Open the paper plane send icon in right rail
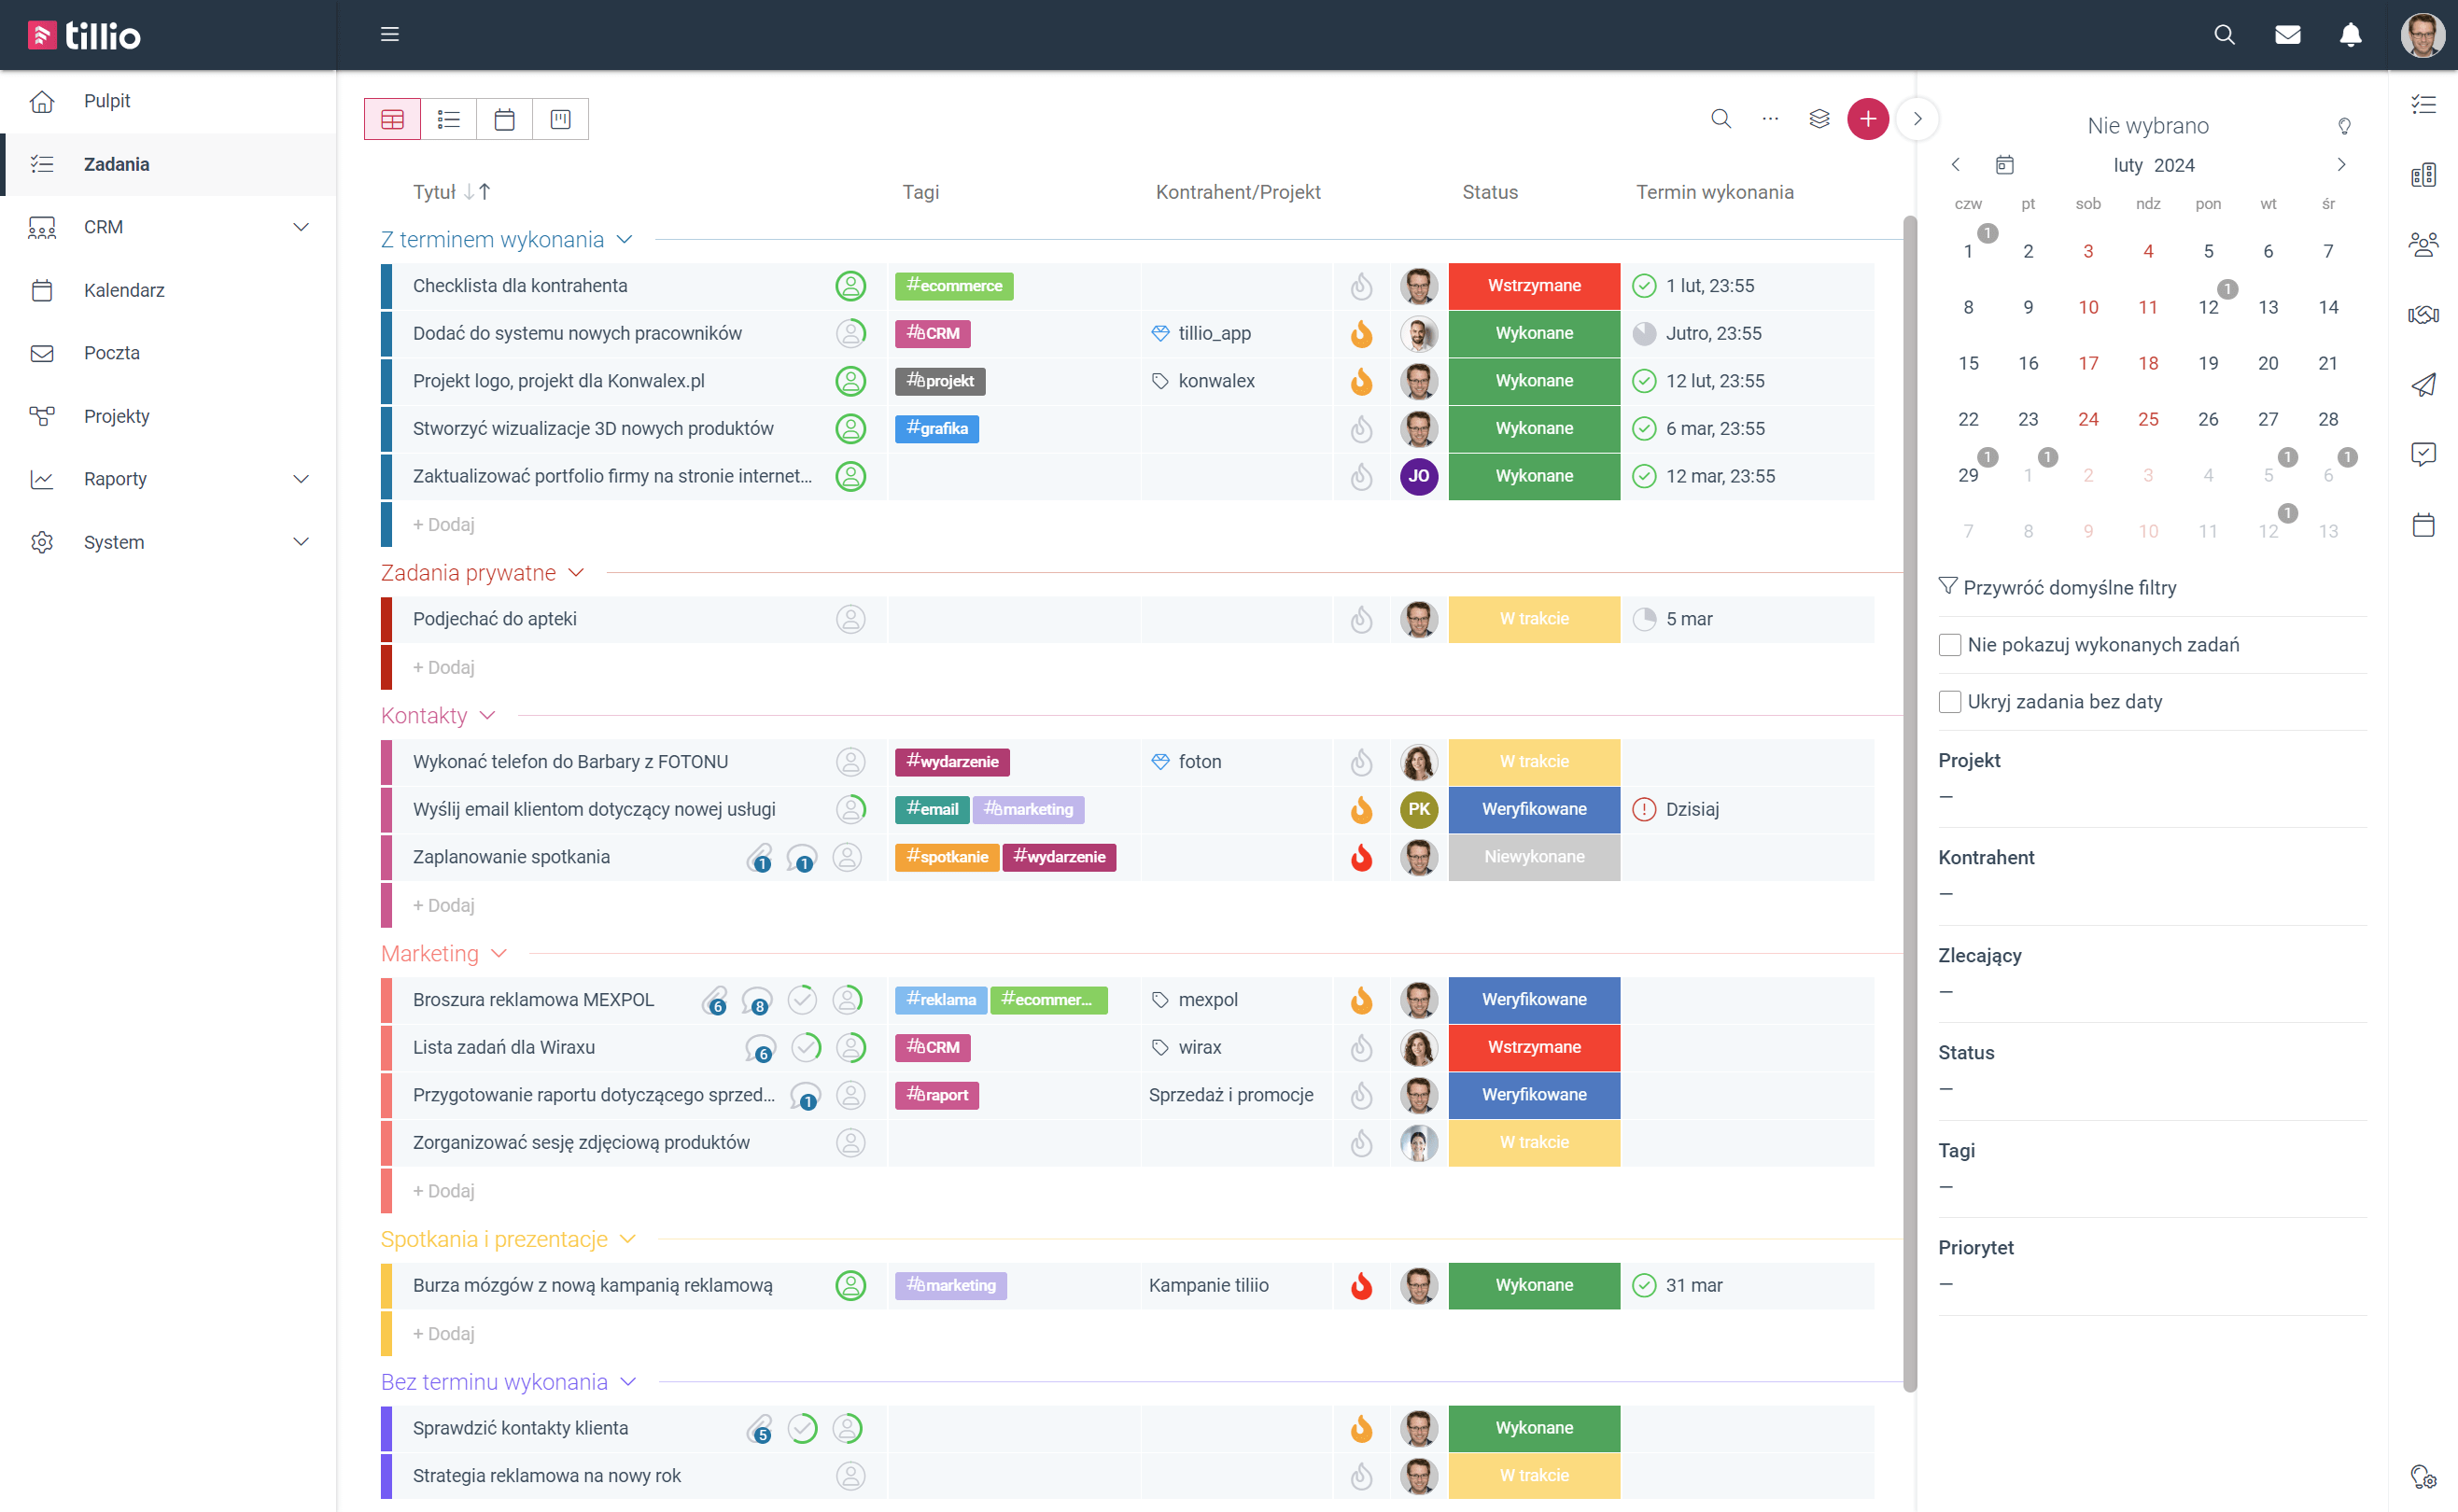The height and width of the screenshot is (1512, 2458). (2423, 385)
